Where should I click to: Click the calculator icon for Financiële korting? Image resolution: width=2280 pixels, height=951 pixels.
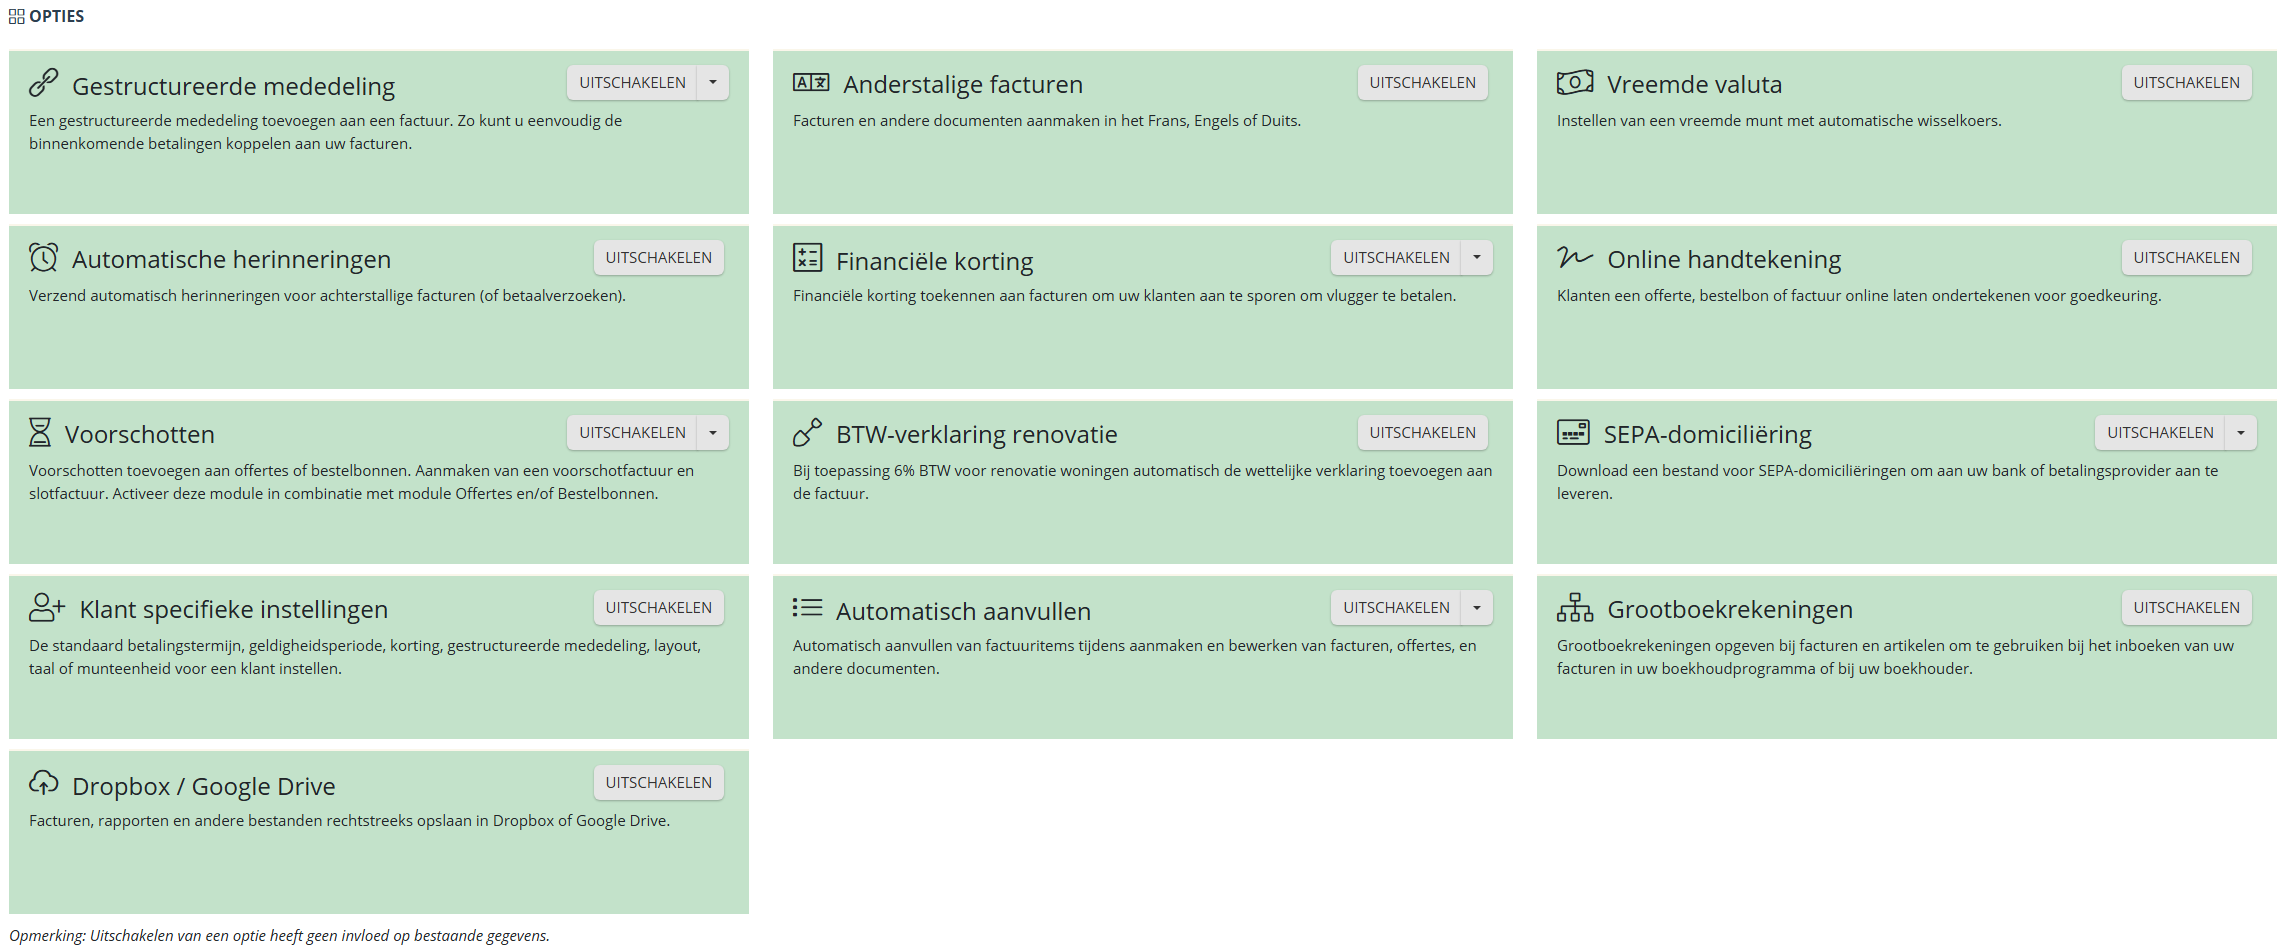click(x=807, y=257)
